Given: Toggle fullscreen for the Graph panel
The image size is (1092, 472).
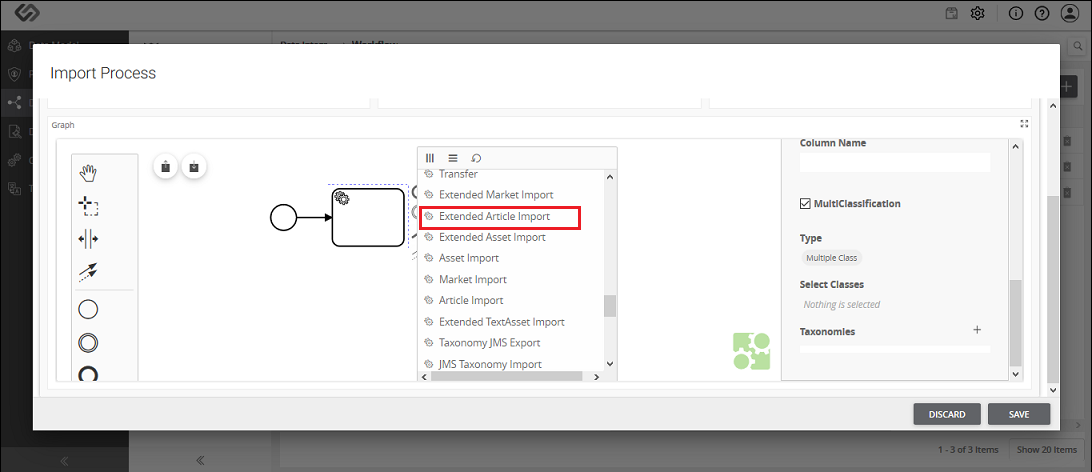Looking at the screenshot, I should (1024, 124).
